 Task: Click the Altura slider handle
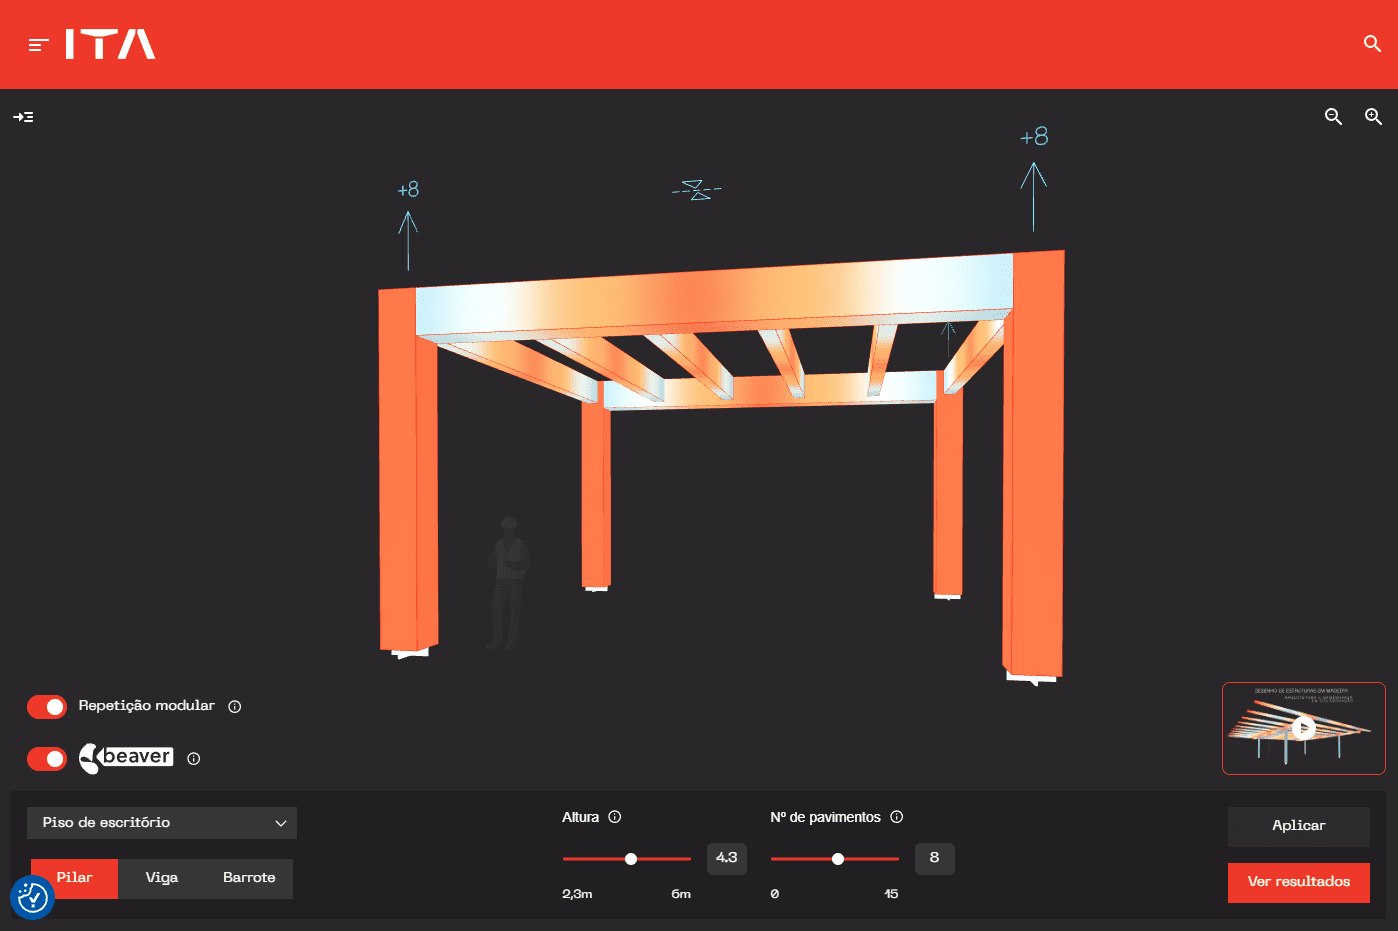pyautogui.click(x=631, y=859)
